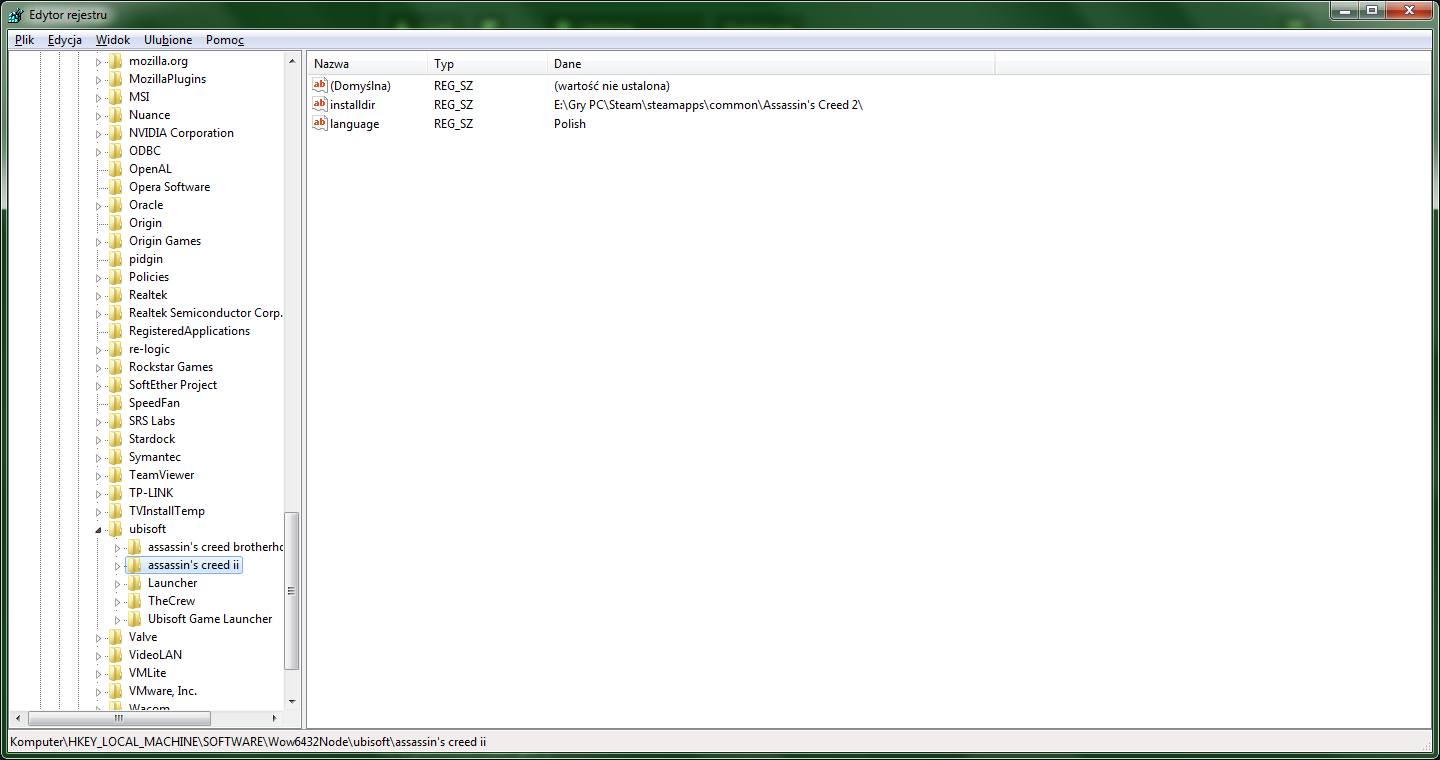Select the pidgin folder icon
The width and height of the screenshot is (1440, 760).
click(x=116, y=259)
